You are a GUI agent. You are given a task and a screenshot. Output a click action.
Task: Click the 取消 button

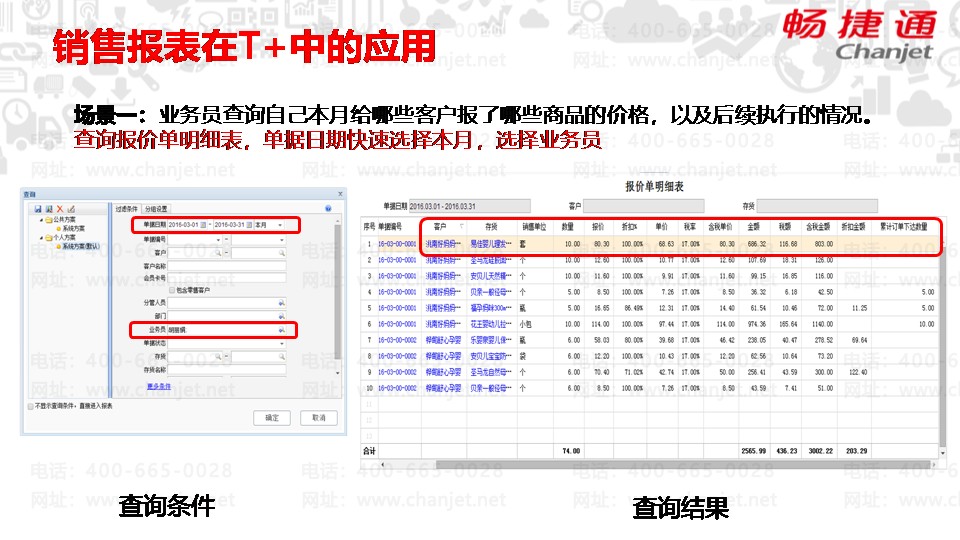(x=319, y=418)
